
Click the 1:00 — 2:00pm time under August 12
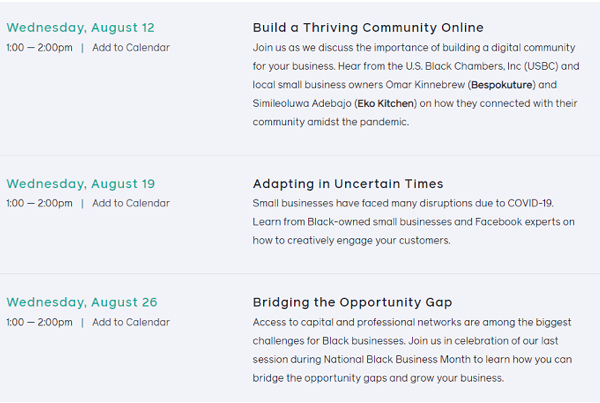click(39, 47)
